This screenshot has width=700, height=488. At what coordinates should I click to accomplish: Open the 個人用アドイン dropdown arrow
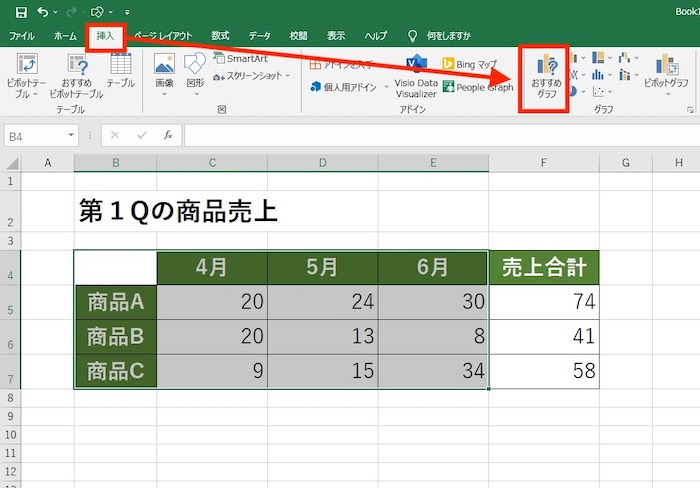(386, 87)
